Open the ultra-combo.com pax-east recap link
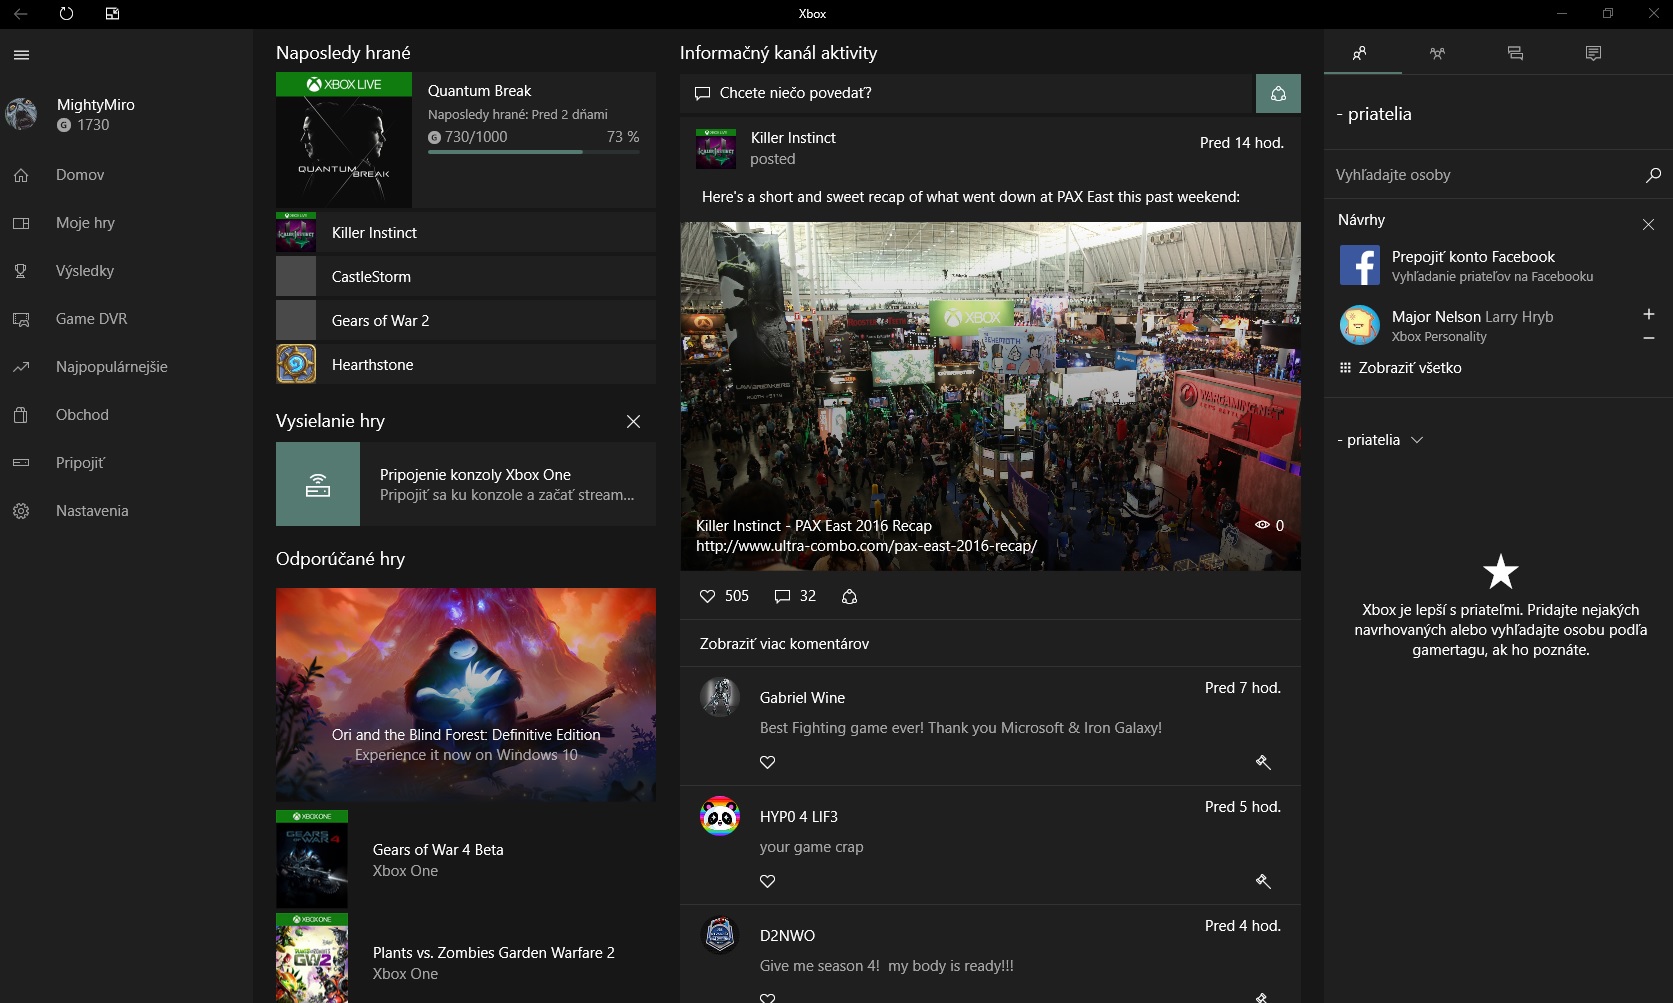The height and width of the screenshot is (1003, 1673). pos(866,546)
